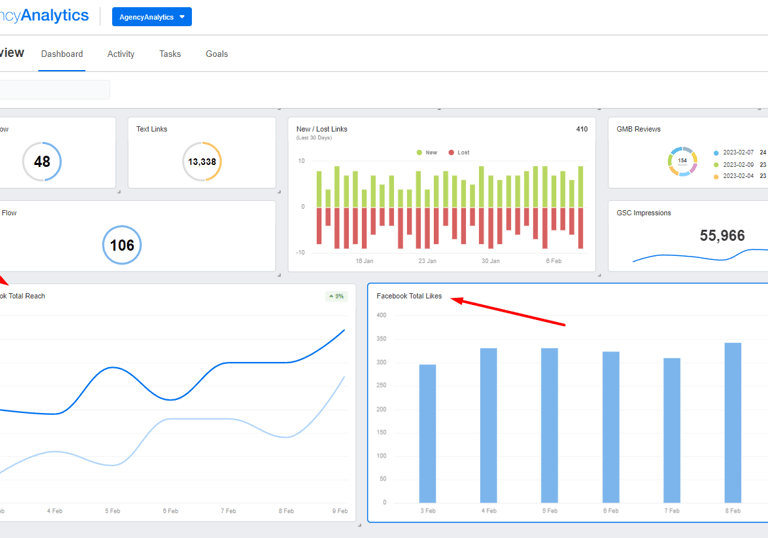Select the Goals tab
Screen dimensions: 768x538
[x=216, y=54]
